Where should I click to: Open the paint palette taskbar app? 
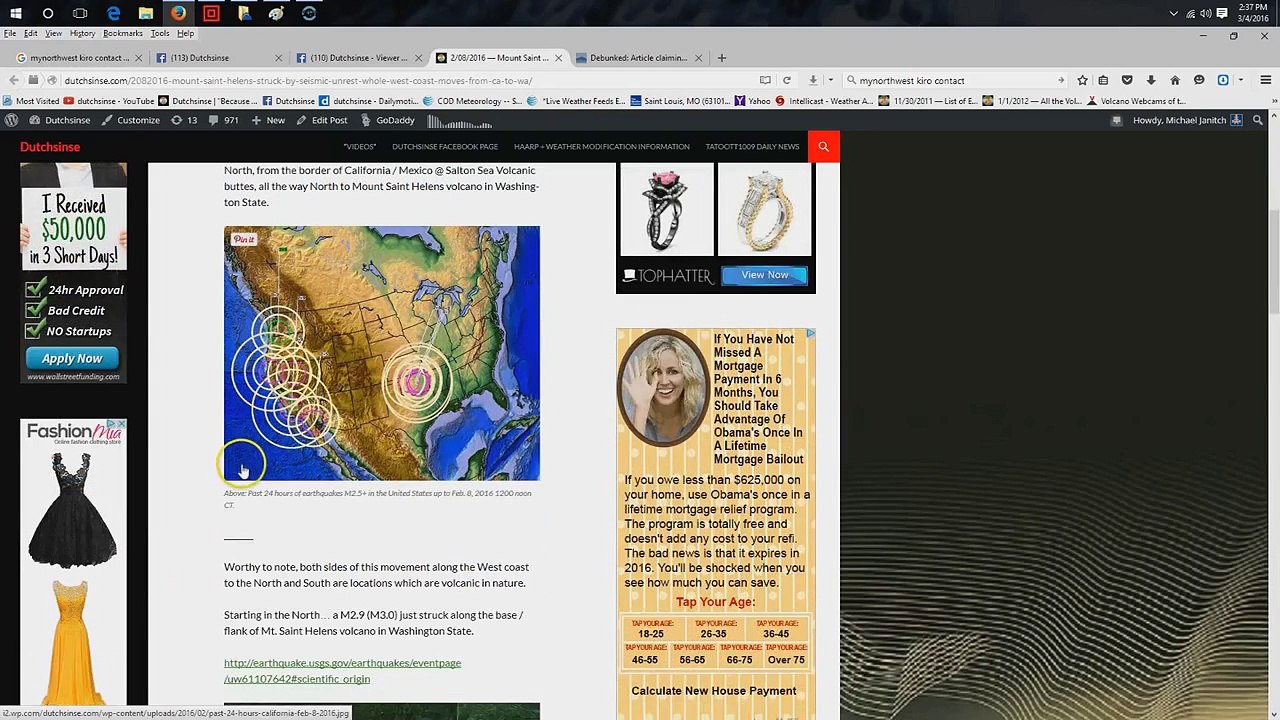[276, 13]
